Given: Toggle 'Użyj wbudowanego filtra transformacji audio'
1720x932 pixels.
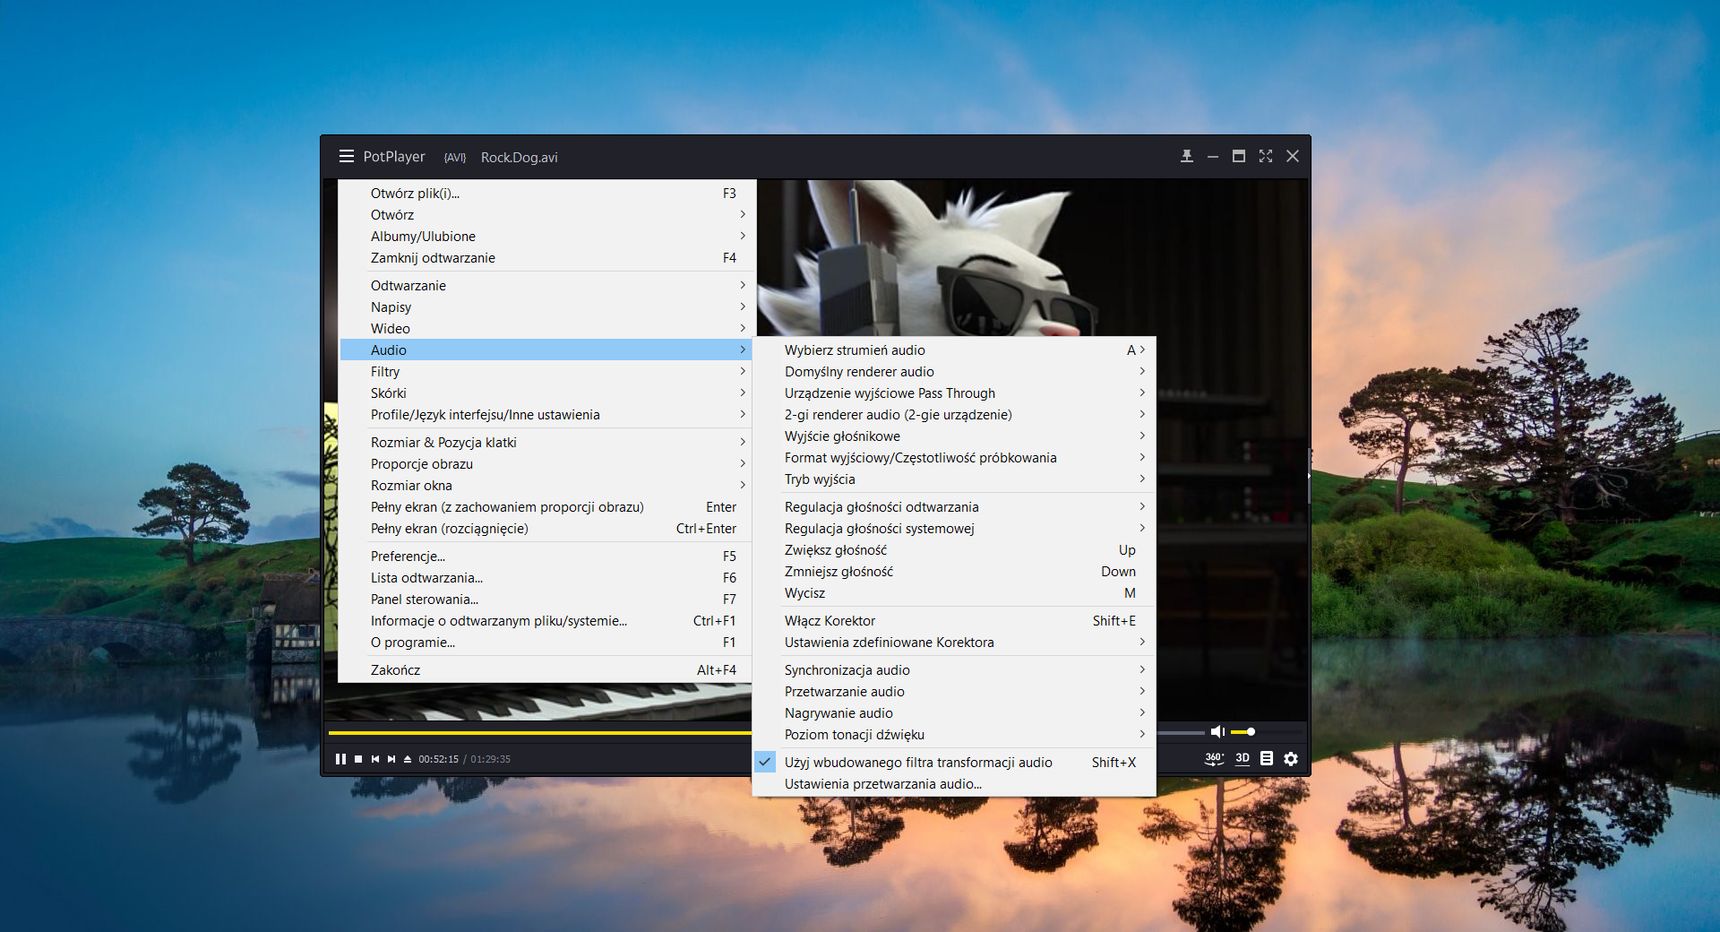Looking at the screenshot, I should click(x=917, y=762).
